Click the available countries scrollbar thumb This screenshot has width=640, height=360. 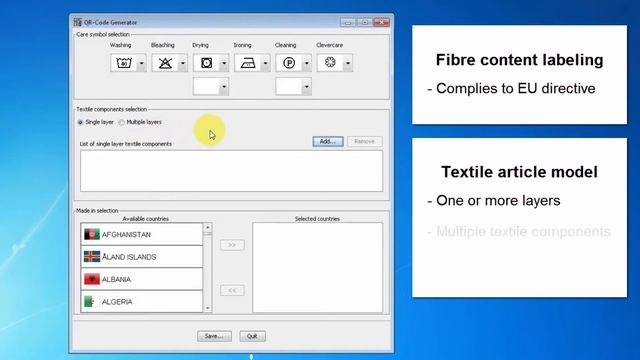[208, 233]
